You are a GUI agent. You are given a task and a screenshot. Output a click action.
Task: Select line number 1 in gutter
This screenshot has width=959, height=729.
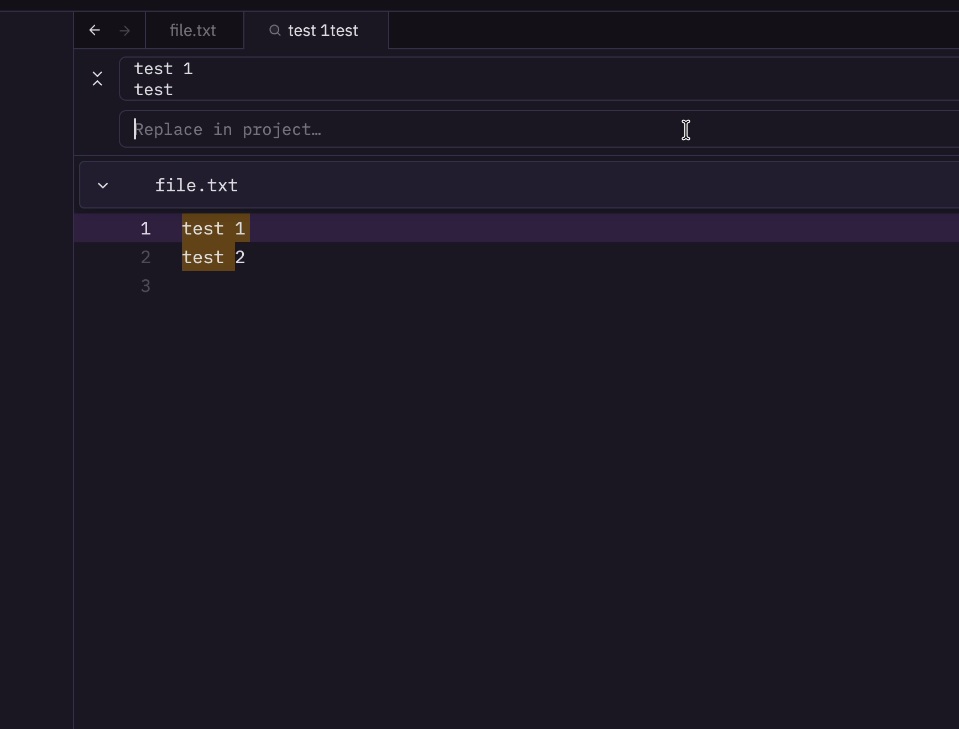tap(146, 229)
